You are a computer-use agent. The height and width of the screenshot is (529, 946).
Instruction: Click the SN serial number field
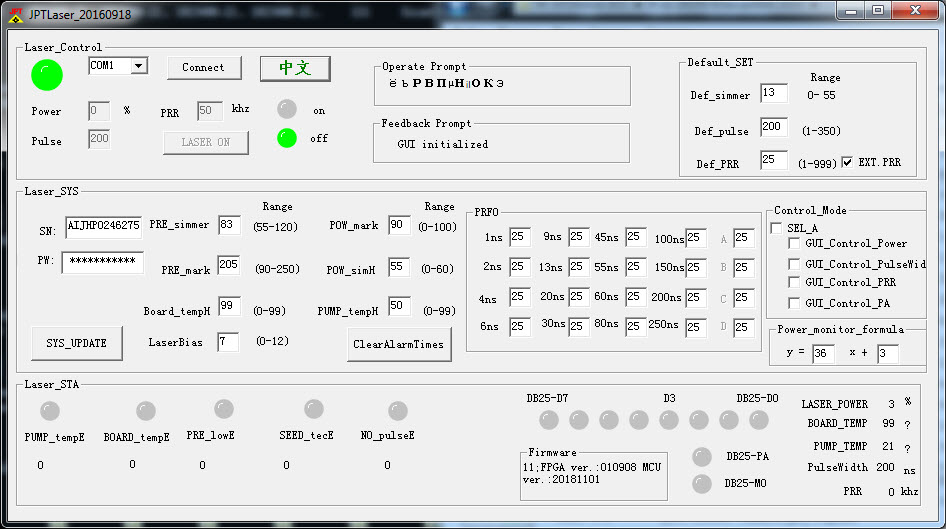click(104, 226)
